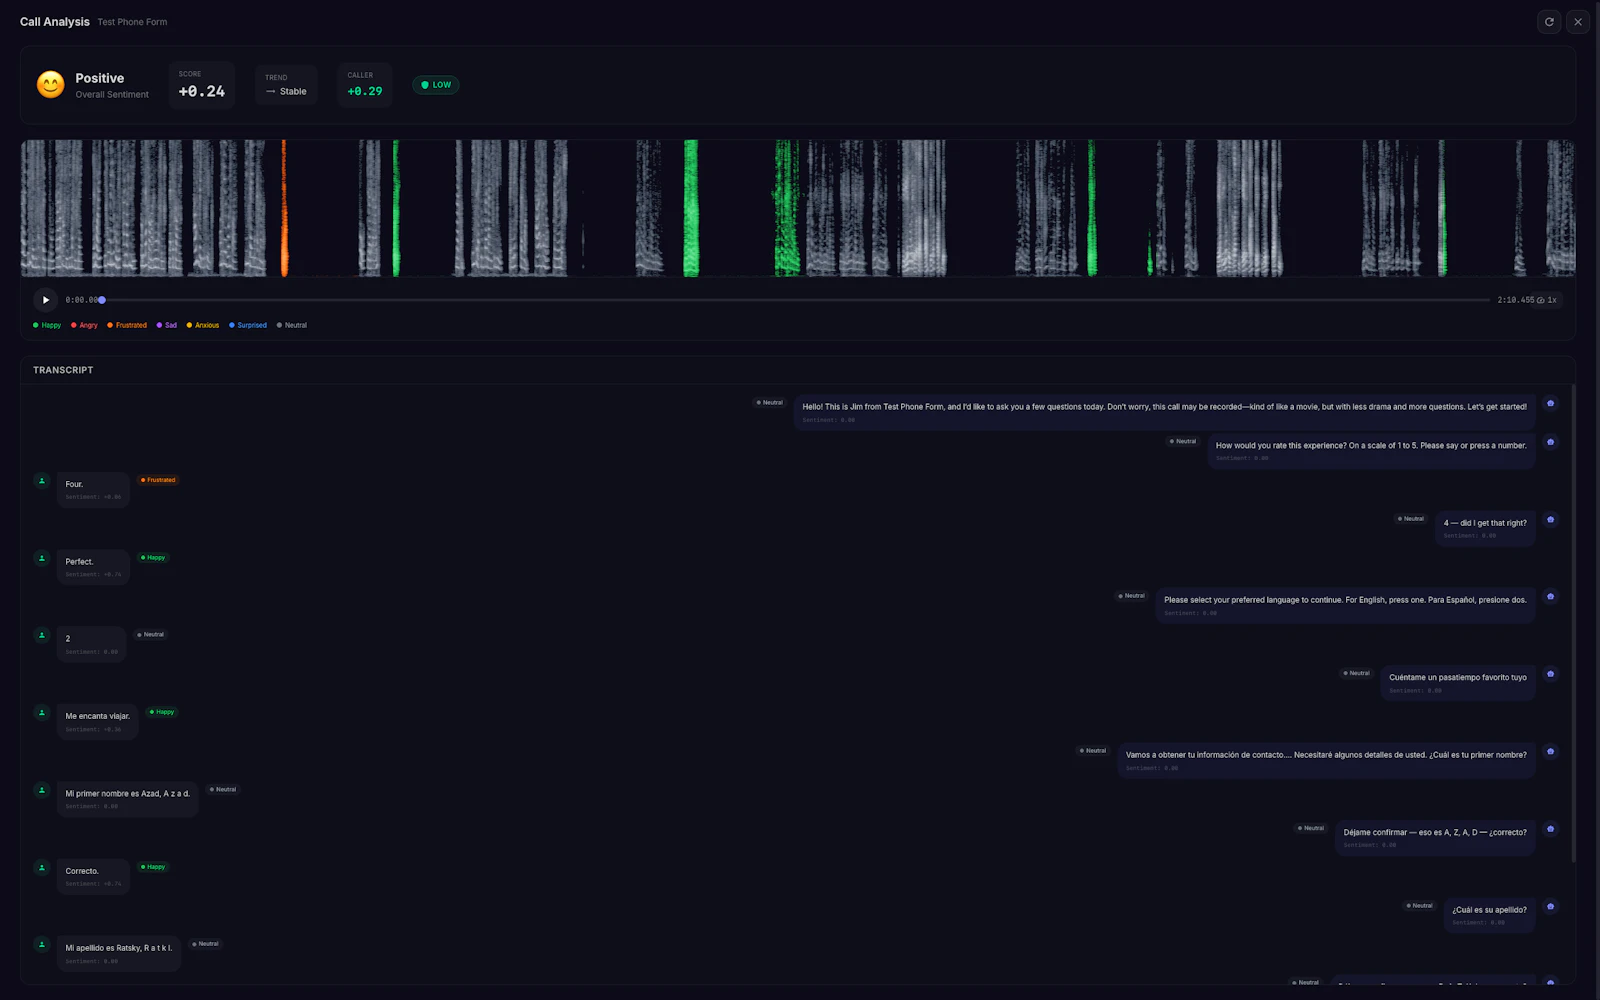
Task: Click bot icon beside '¿Cuál es su apellido?'
Action: 1551,906
